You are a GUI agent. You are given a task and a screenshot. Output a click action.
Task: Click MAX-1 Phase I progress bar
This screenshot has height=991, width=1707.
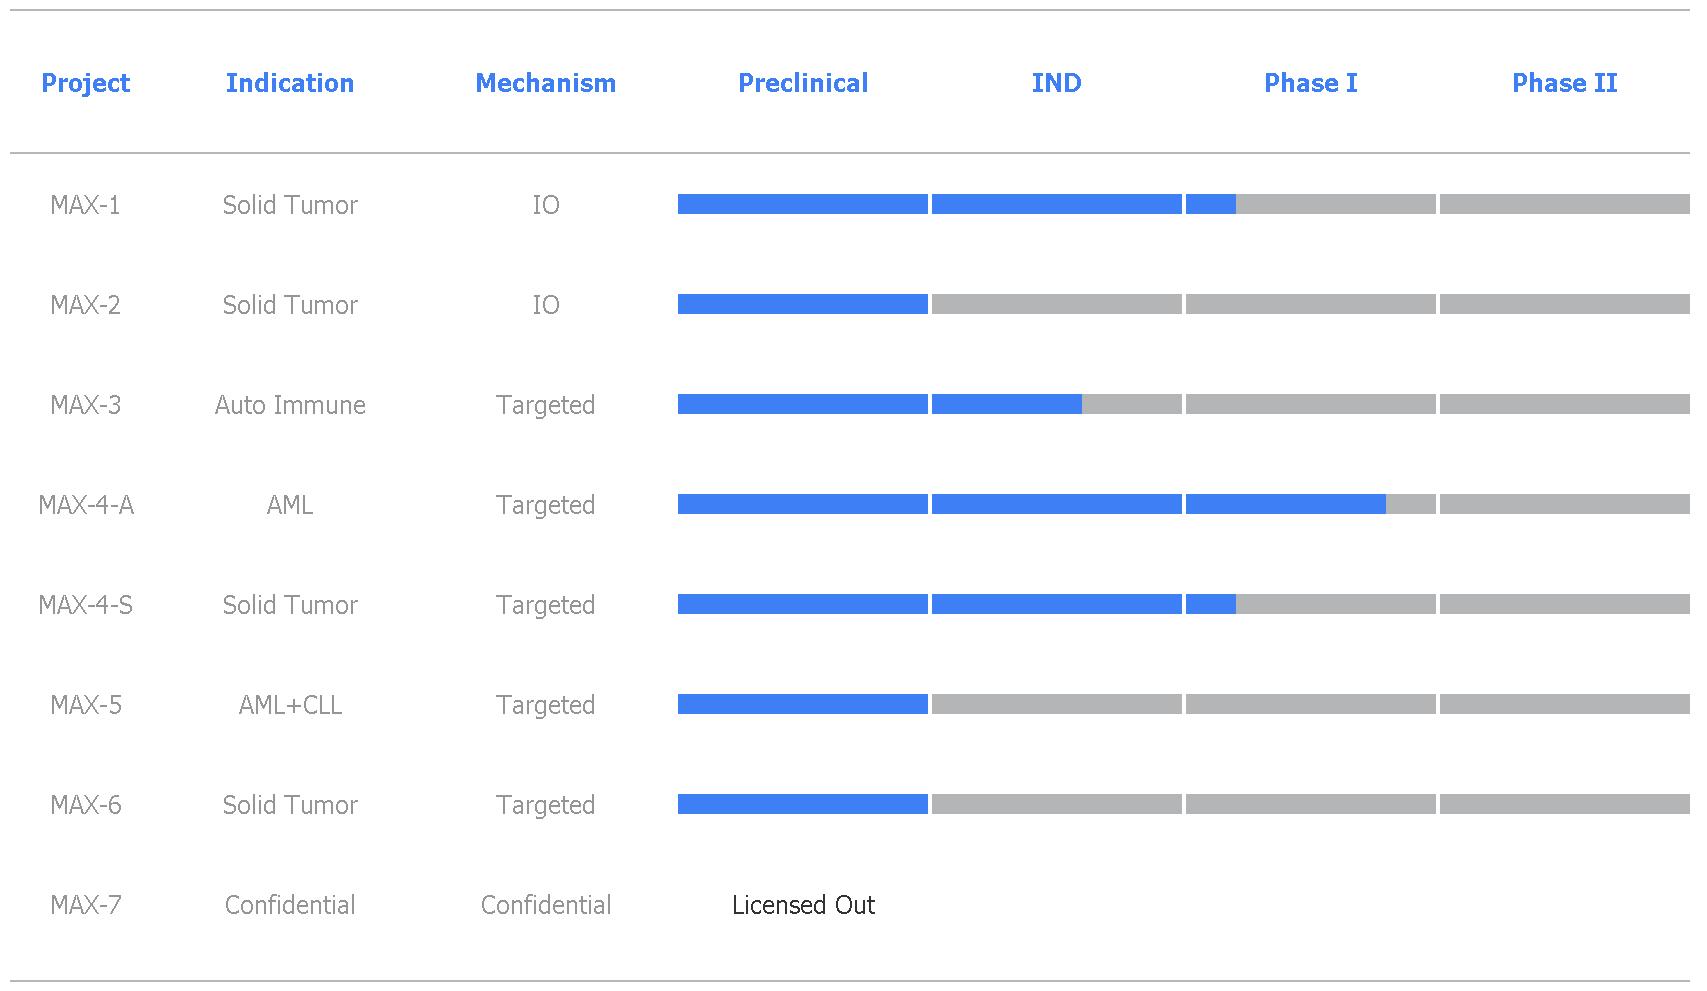coord(1311,204)
